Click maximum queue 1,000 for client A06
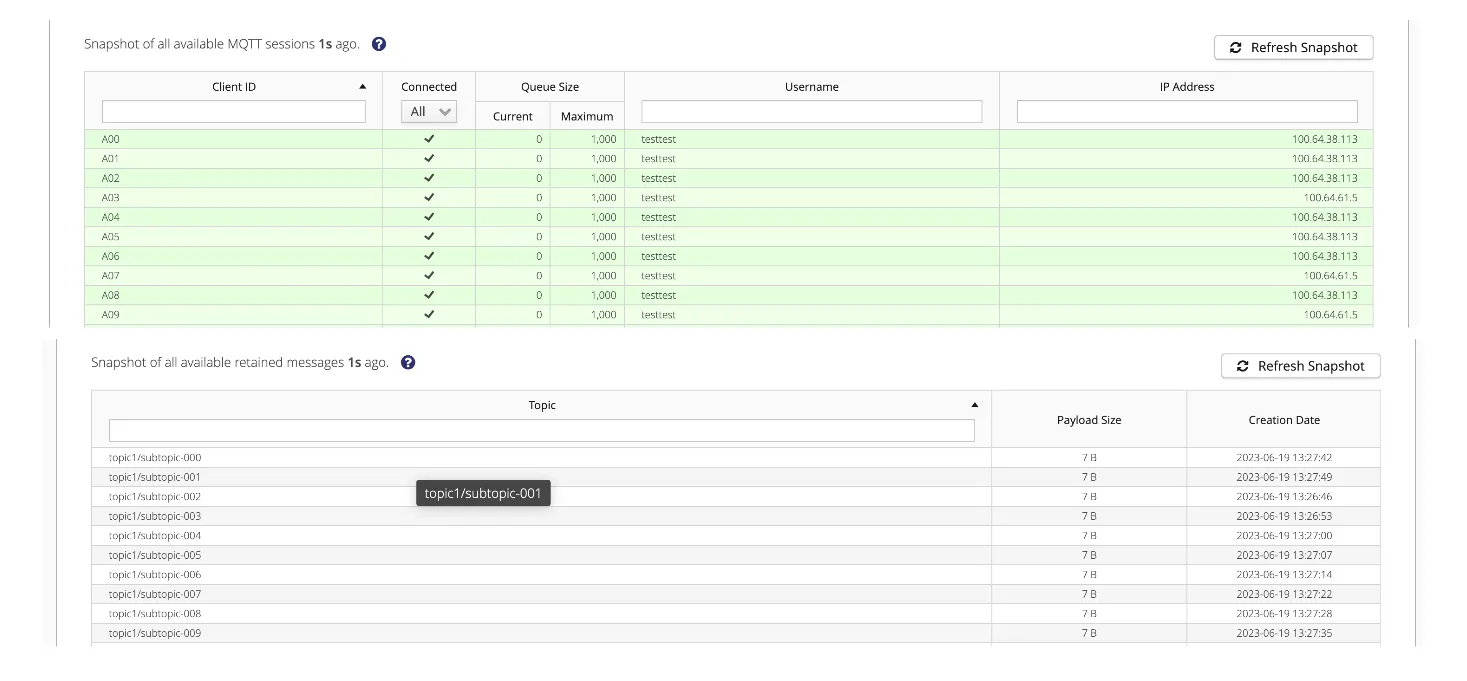 pos(603,256)
